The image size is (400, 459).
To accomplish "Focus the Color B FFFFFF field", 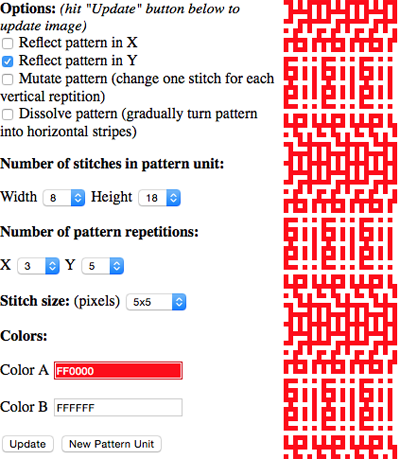I will coord(118,407).
